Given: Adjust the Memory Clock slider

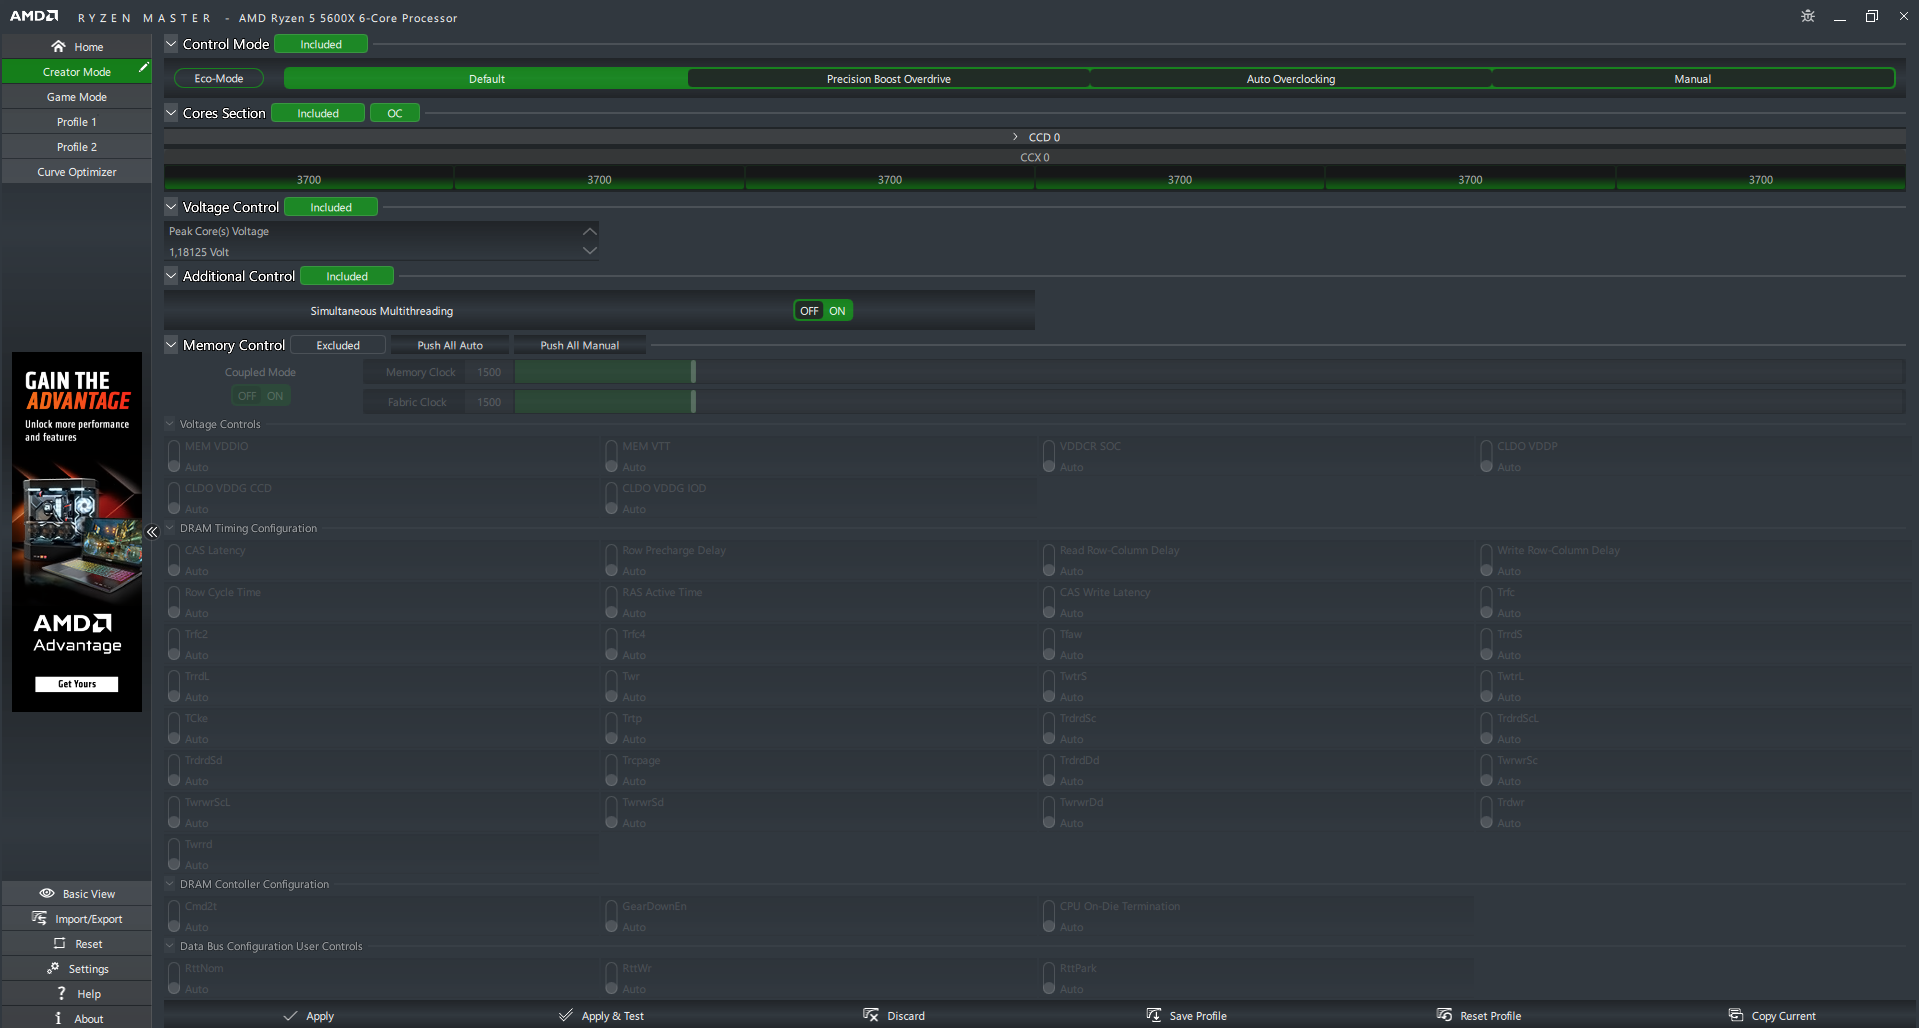Looking at the screenshot, I should coord(693,372).
